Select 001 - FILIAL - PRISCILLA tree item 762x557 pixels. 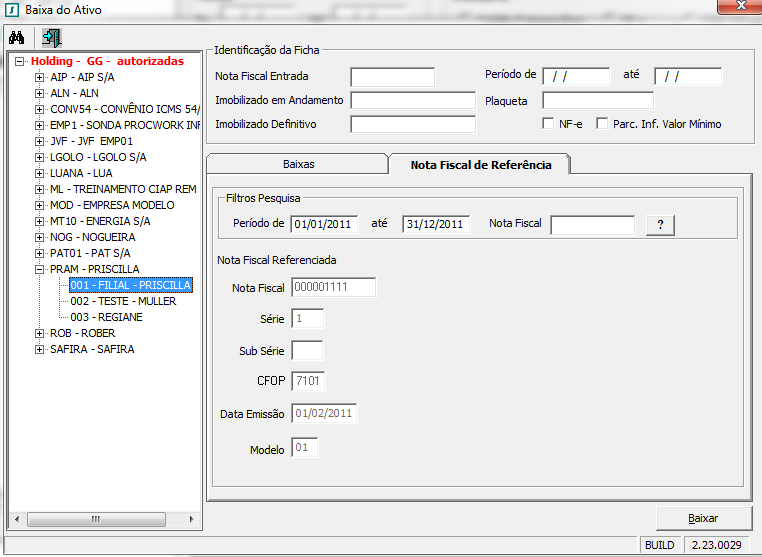point(131,285)
